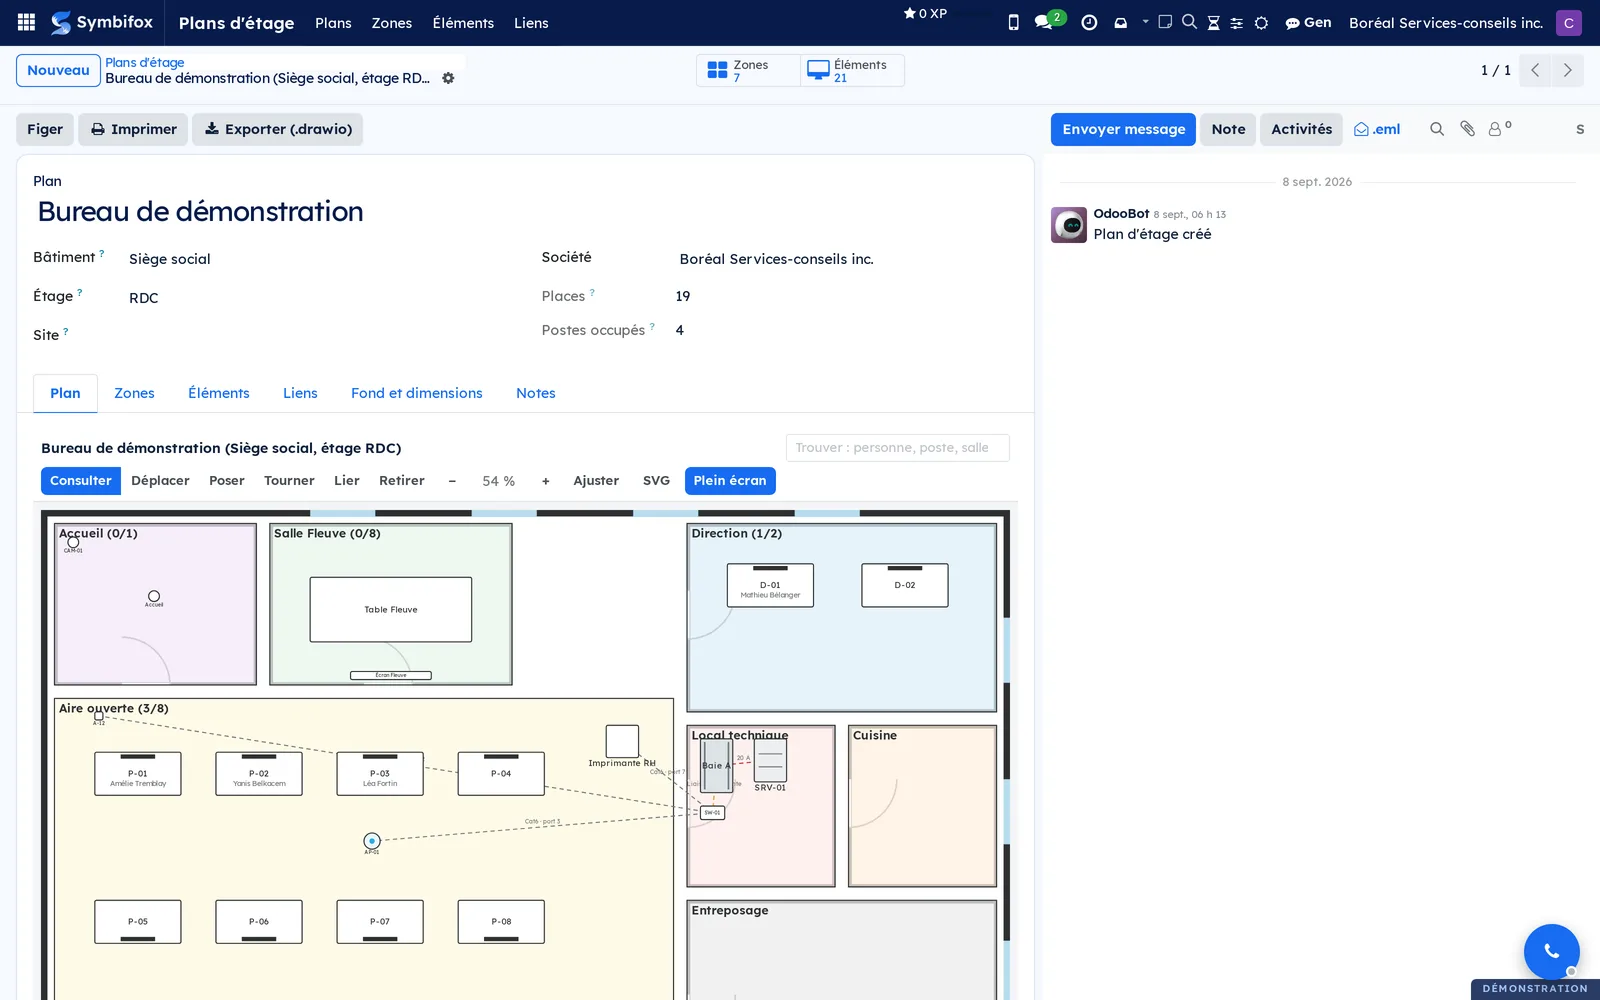
Task: Select Déplacer mode
Action: click(x=160, y=481)
